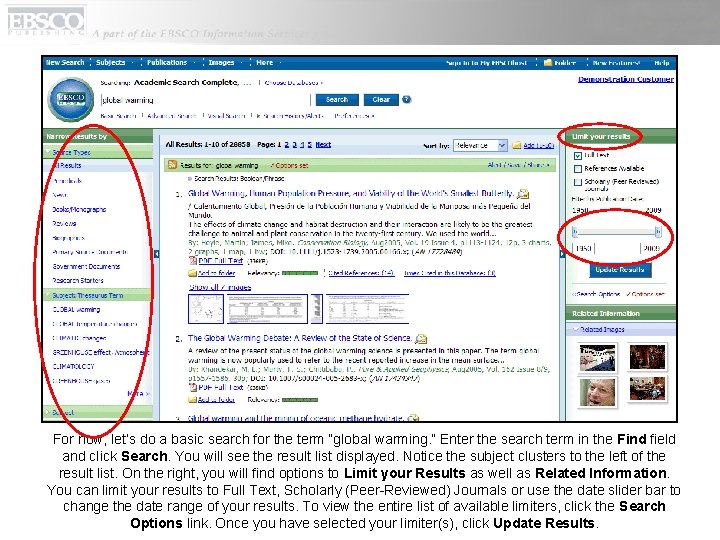Filter by Books/Monographs source type

pyautogui.click(x=79, y=209)
